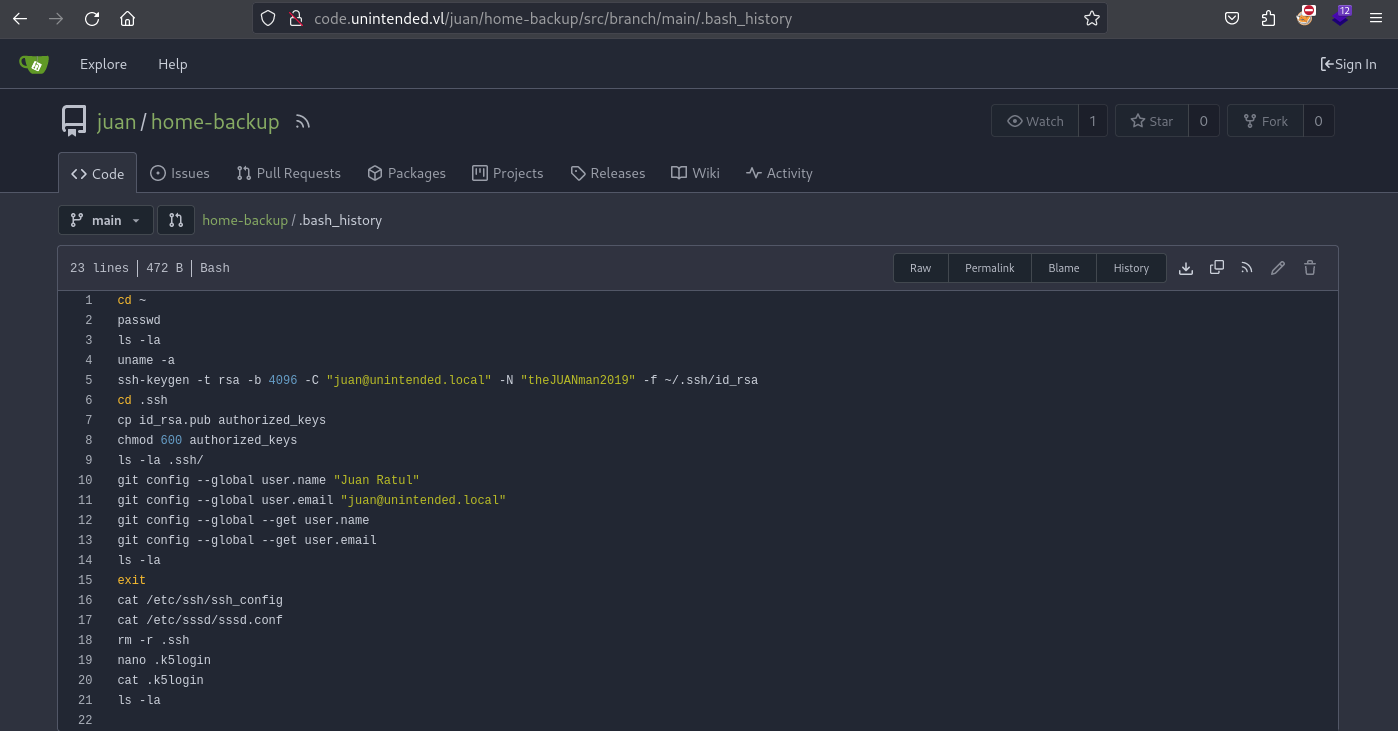This screenshot has width=1398, height=731.
Task: Click the browser address bar
Action: (680, 18)
